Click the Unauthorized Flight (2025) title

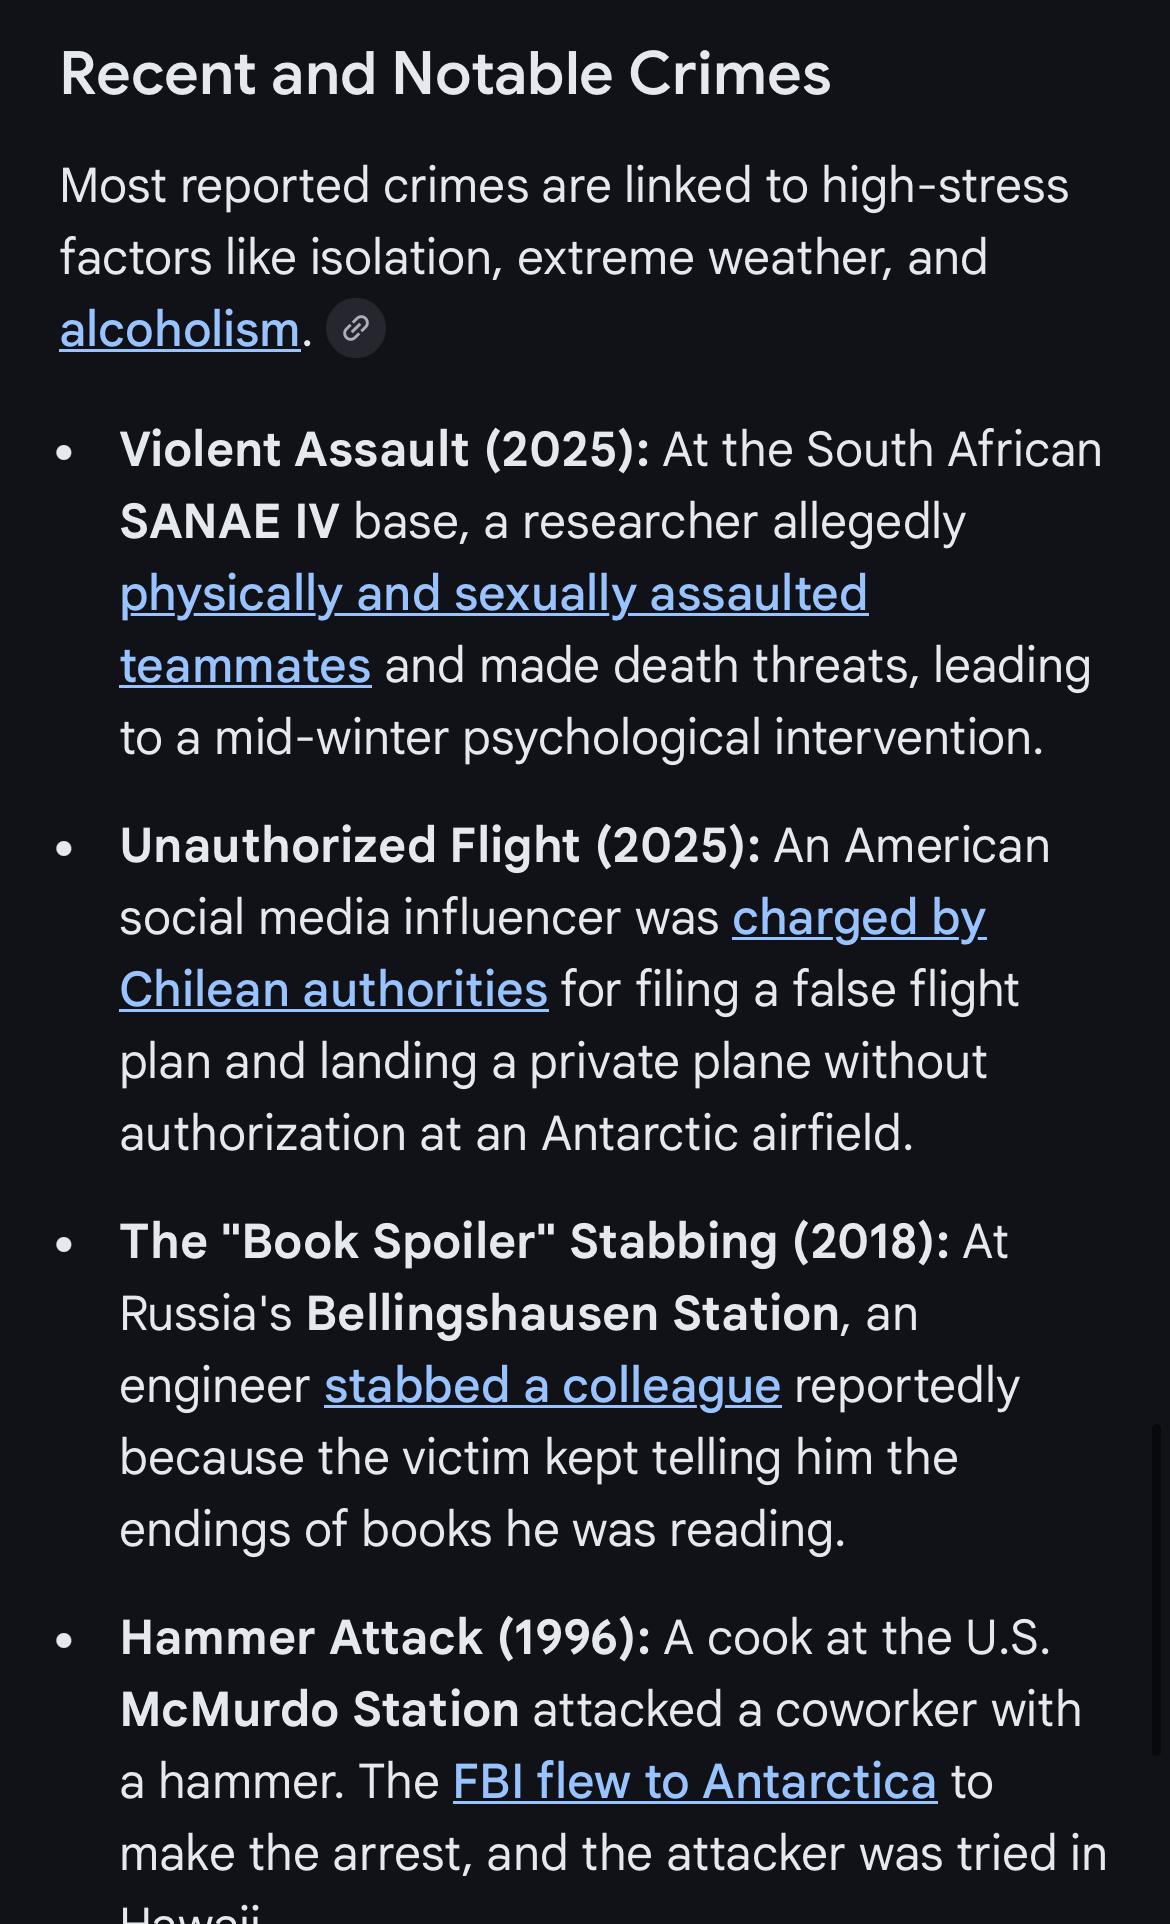coord(440,846)
